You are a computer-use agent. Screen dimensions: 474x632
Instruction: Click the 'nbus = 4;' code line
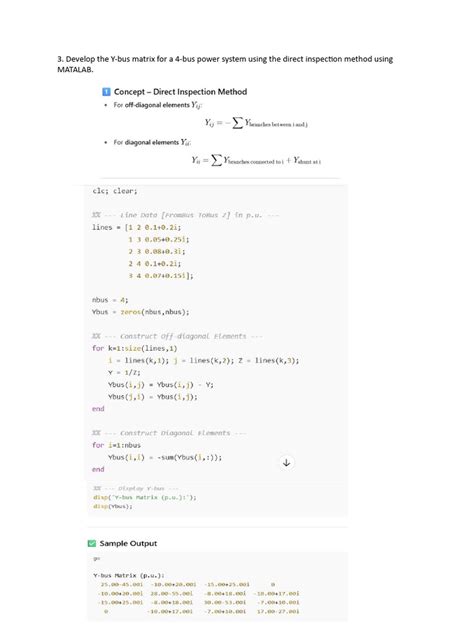click(x=110, y=300)
